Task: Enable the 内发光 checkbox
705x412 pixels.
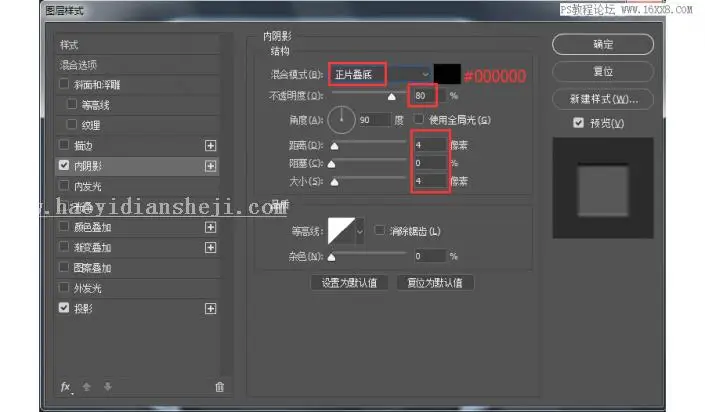Action: (x=64, y=185)
